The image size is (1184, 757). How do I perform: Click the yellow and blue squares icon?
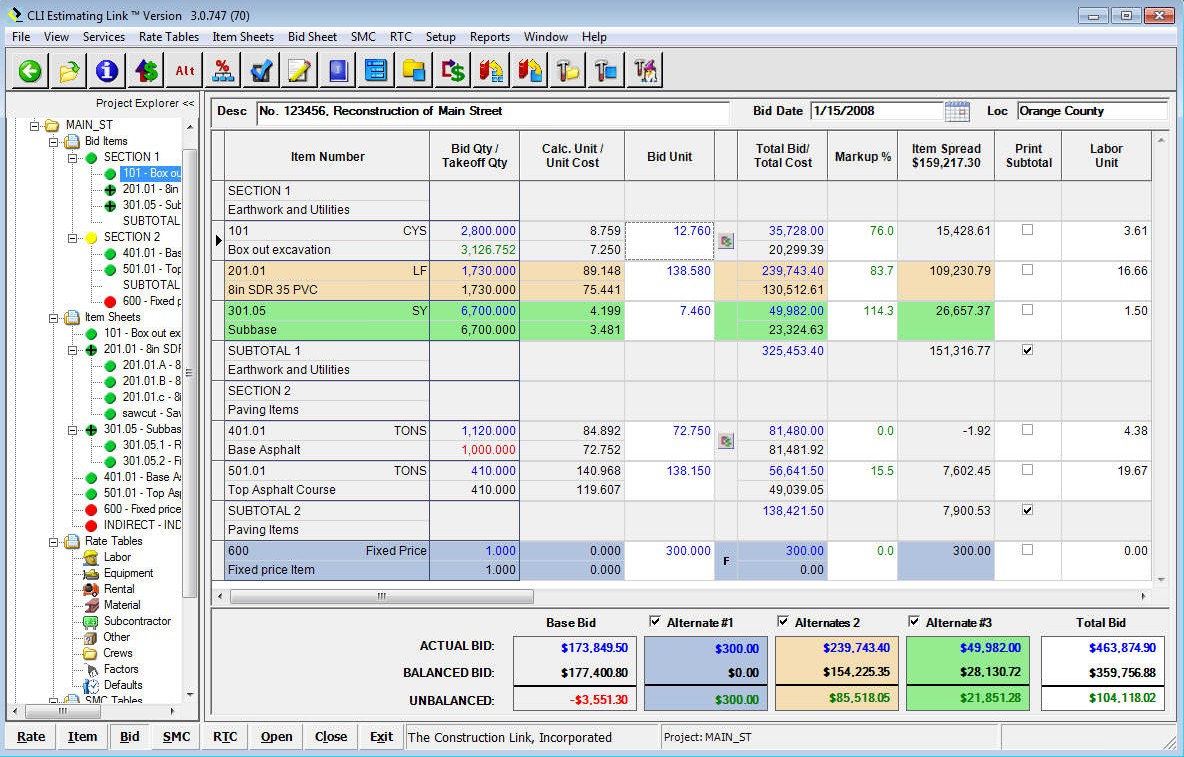coord(415,71)
